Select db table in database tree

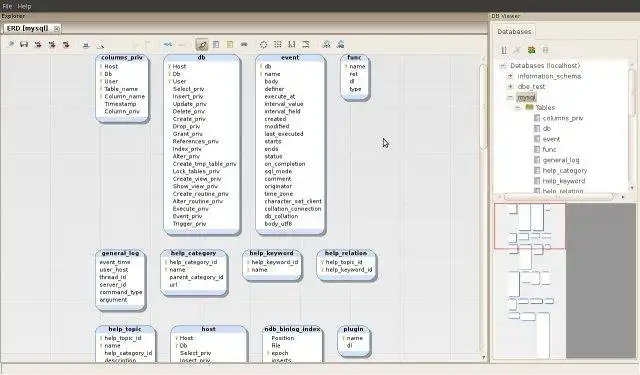point(547,129)
